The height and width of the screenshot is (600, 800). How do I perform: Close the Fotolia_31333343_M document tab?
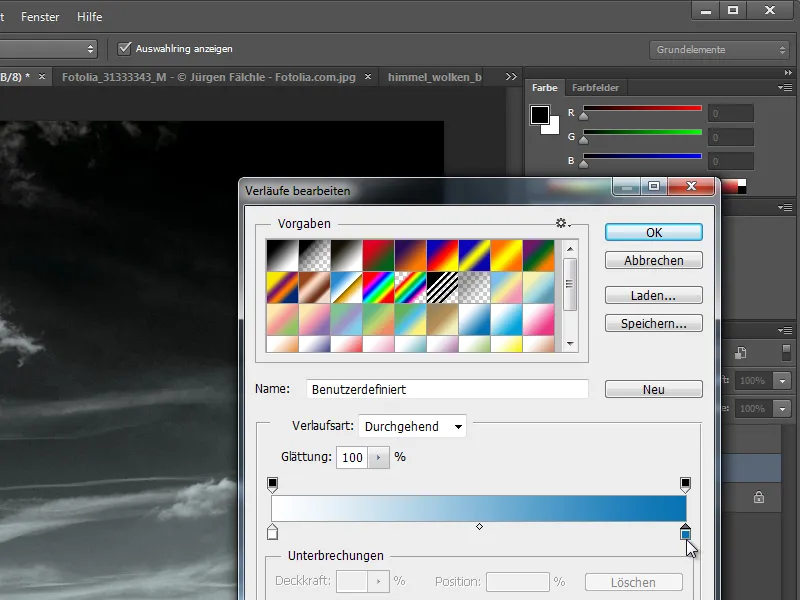click(x=368, y=77)
